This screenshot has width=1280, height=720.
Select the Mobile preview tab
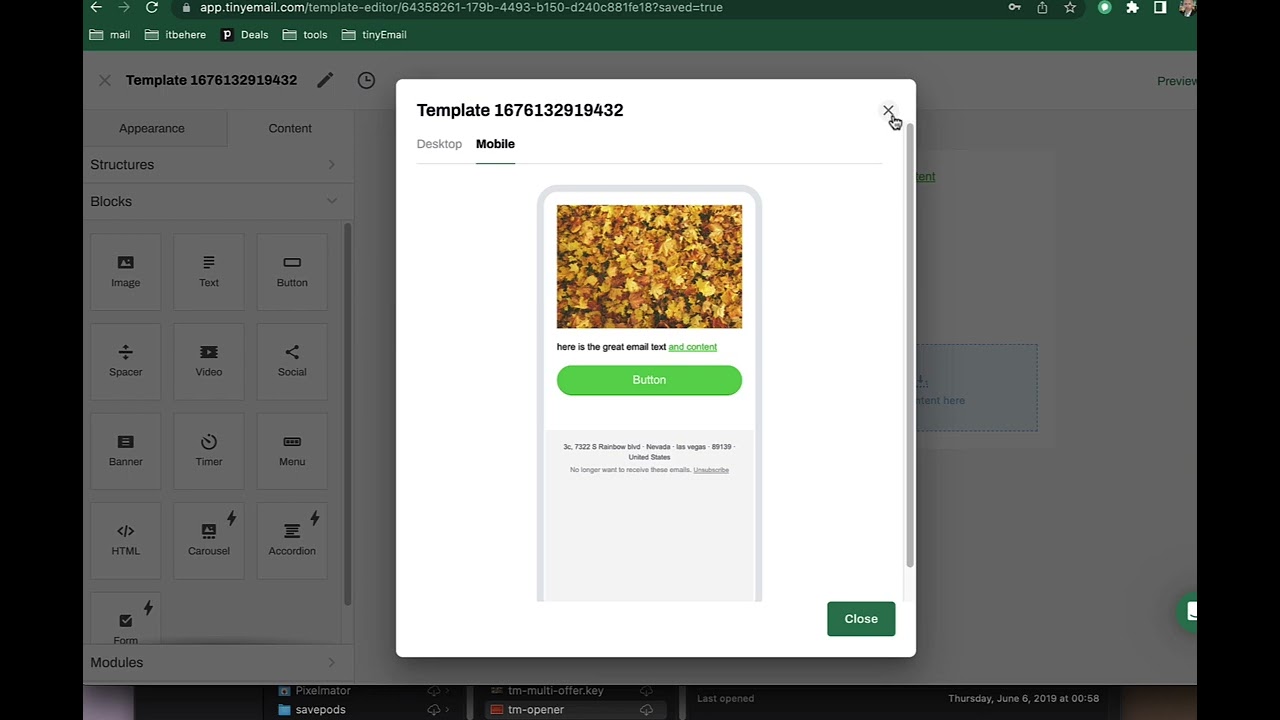495,144
